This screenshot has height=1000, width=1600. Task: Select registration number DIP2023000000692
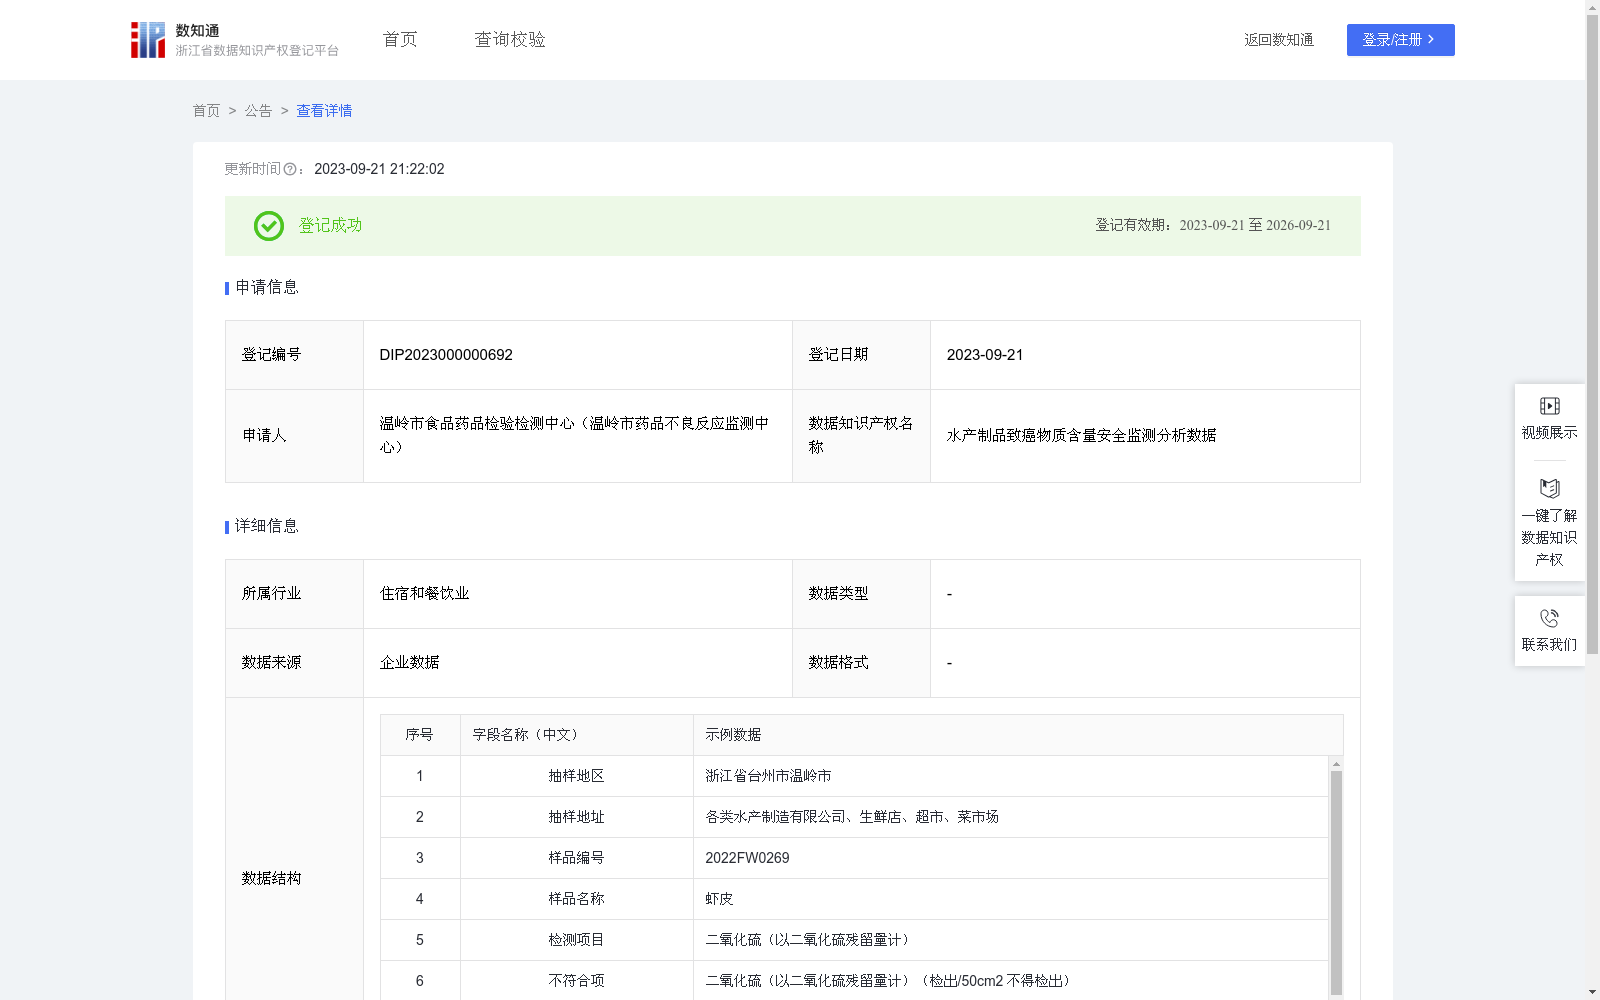tap(446, 355)
